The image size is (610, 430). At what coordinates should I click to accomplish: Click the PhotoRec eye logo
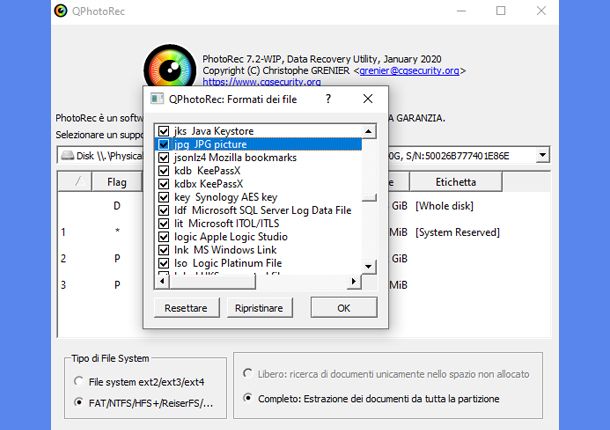point(170,67)
